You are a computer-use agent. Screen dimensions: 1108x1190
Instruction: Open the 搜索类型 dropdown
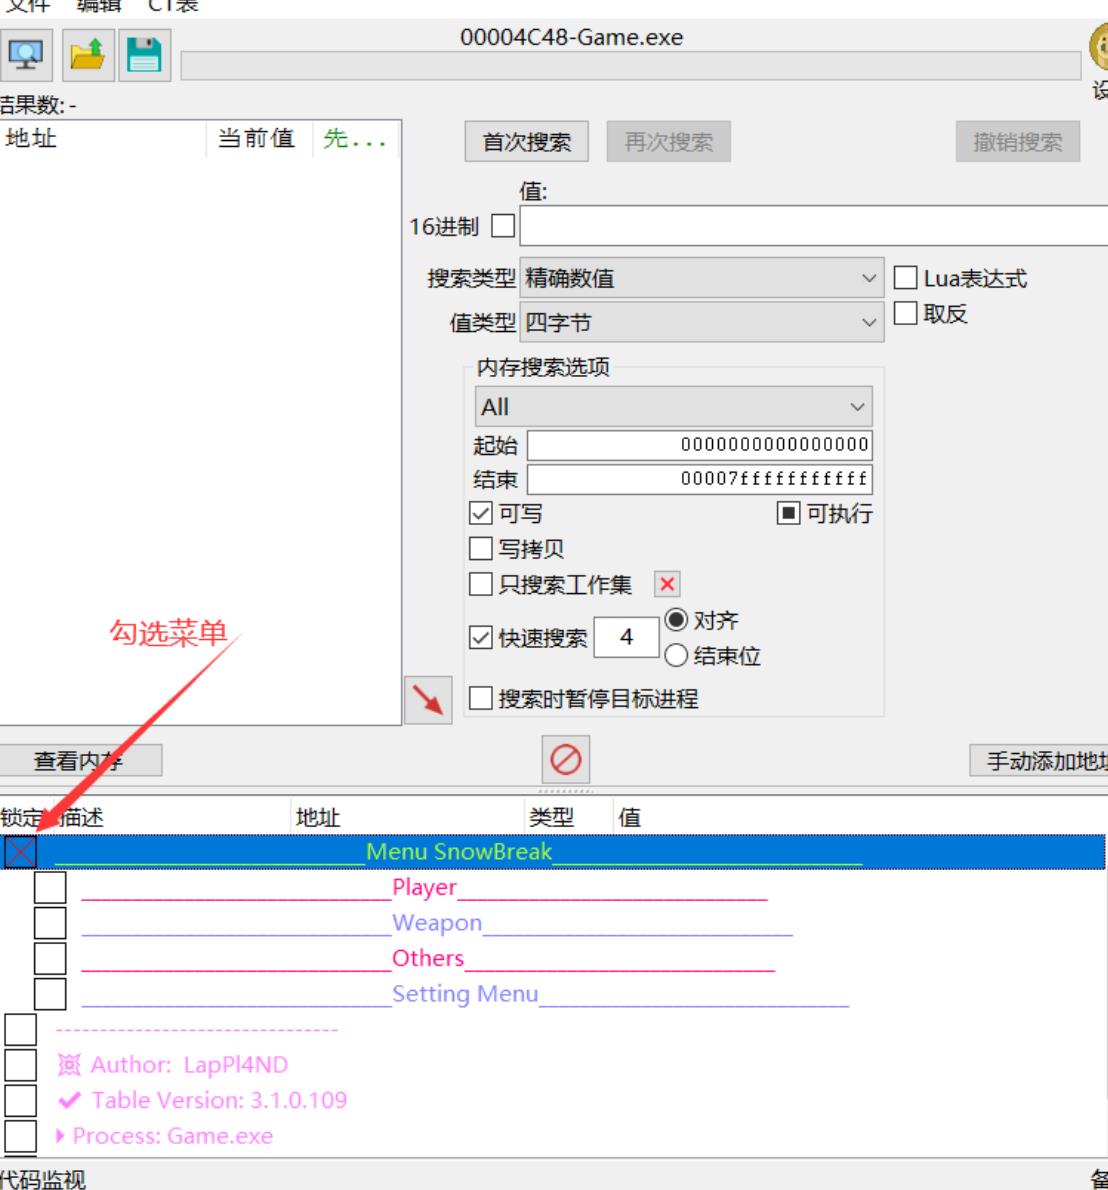(x=702, y=278)
